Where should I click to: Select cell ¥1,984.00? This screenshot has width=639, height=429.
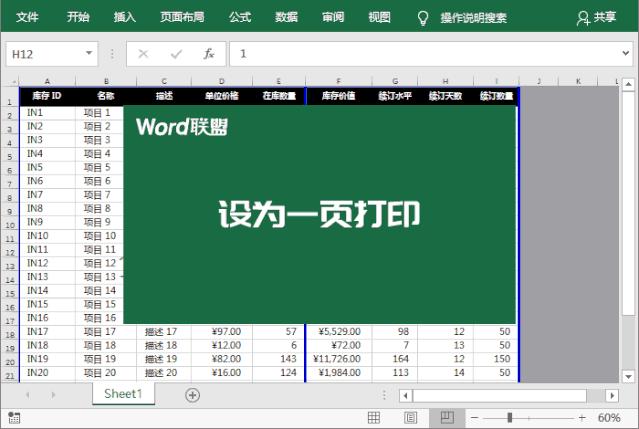339,373
